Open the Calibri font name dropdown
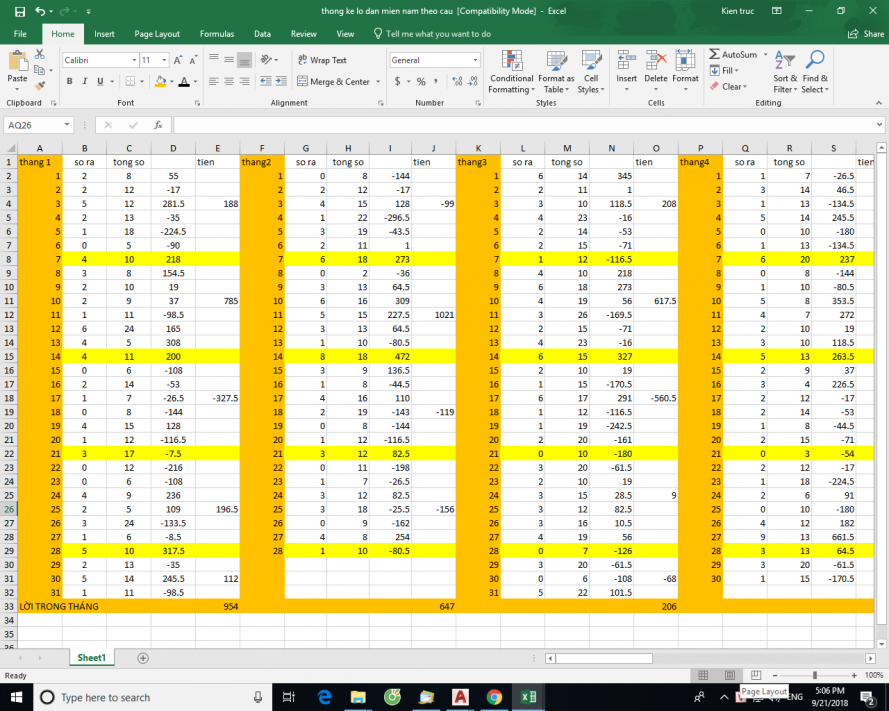The height and width of the screenshot is (711, 889). coord(134,60)
